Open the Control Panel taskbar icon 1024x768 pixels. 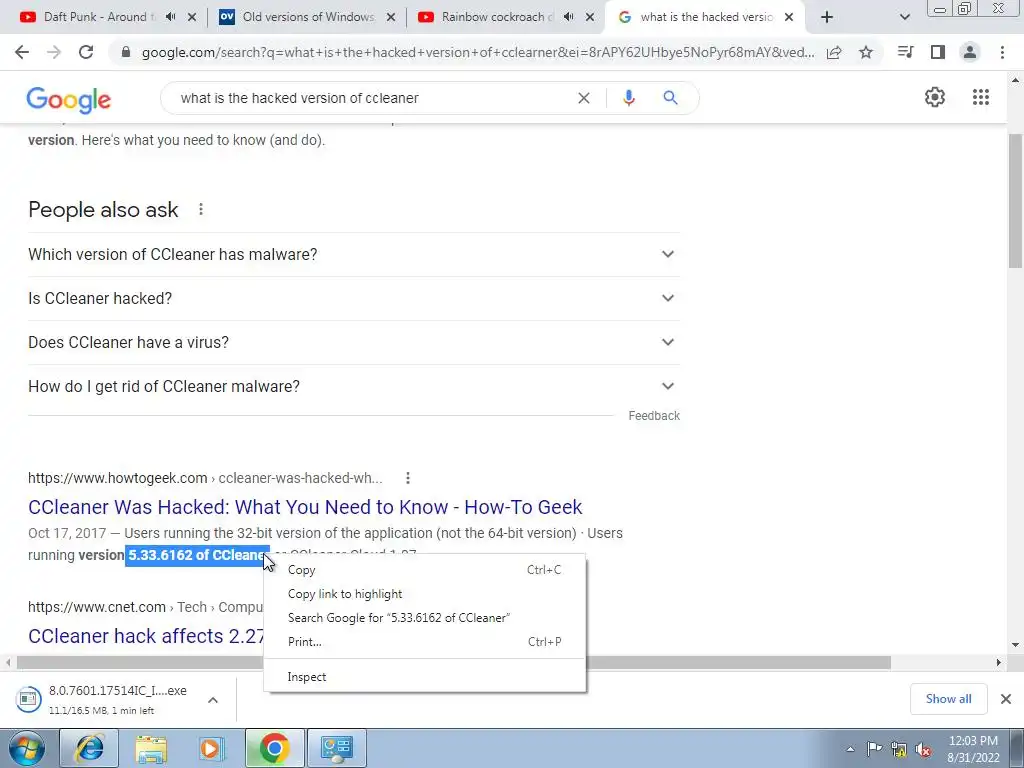336,748
